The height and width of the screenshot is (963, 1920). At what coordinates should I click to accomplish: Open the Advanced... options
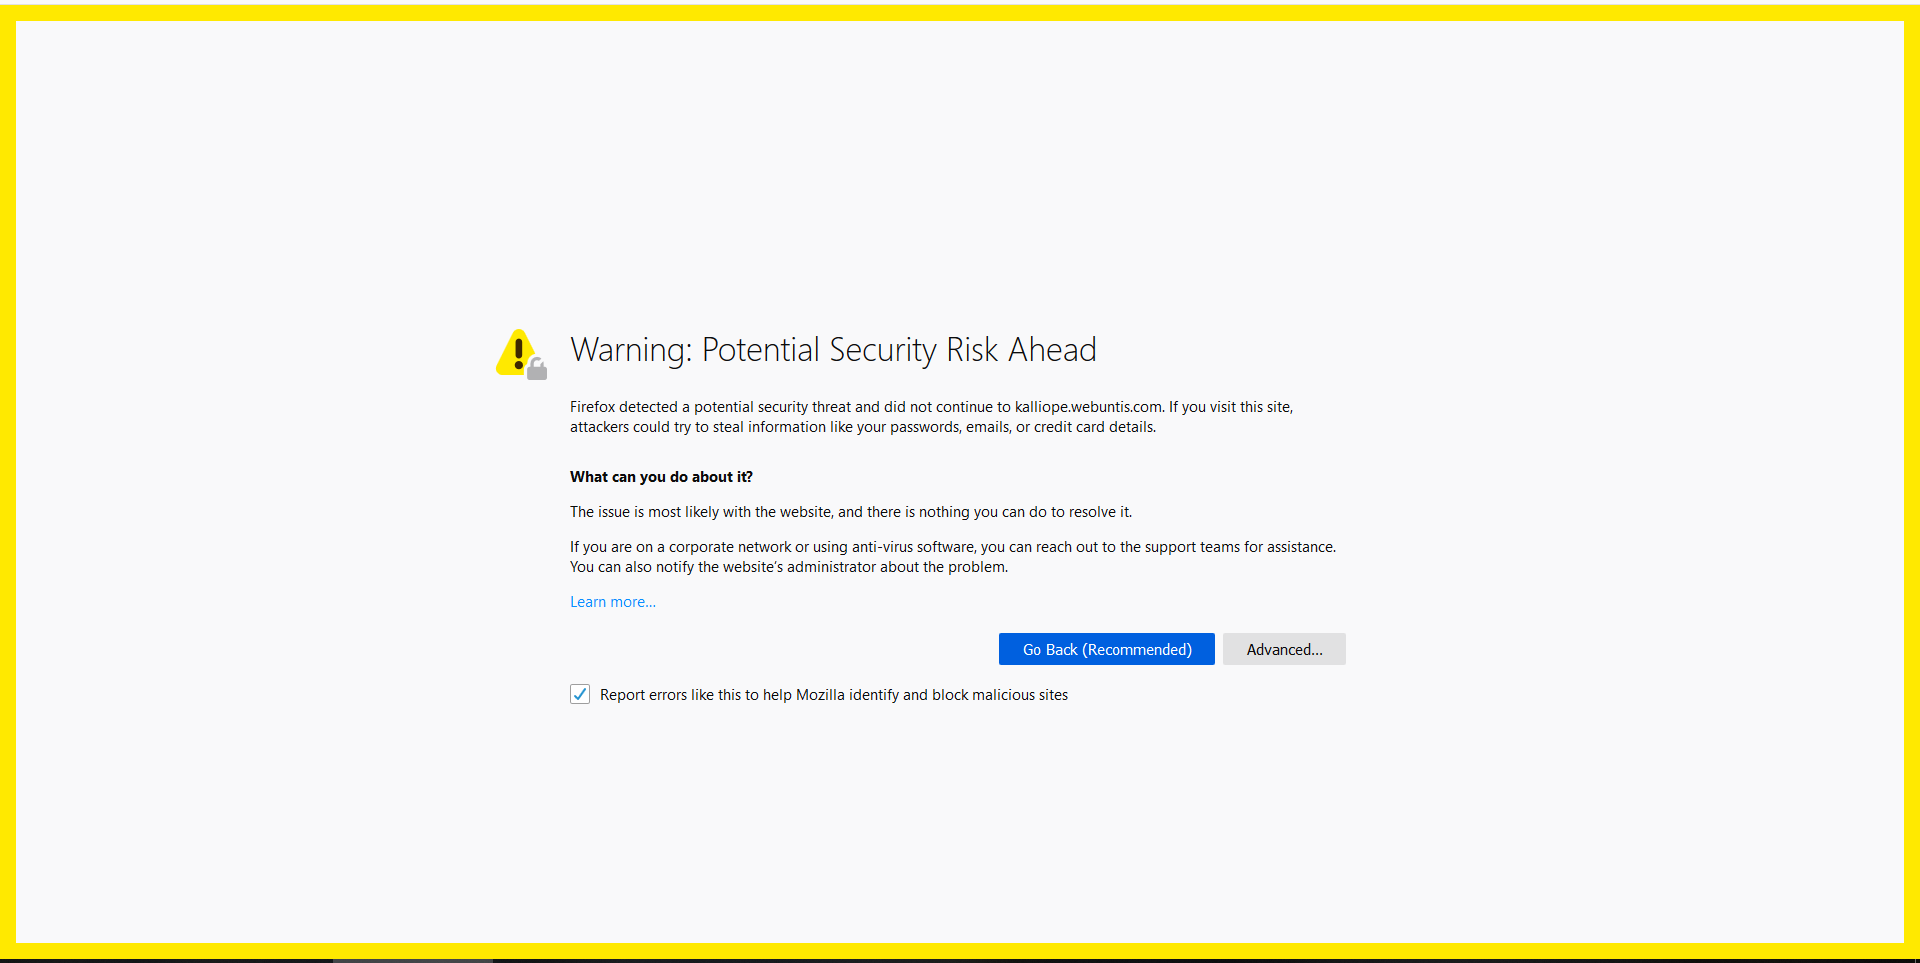click(1284, 649)
